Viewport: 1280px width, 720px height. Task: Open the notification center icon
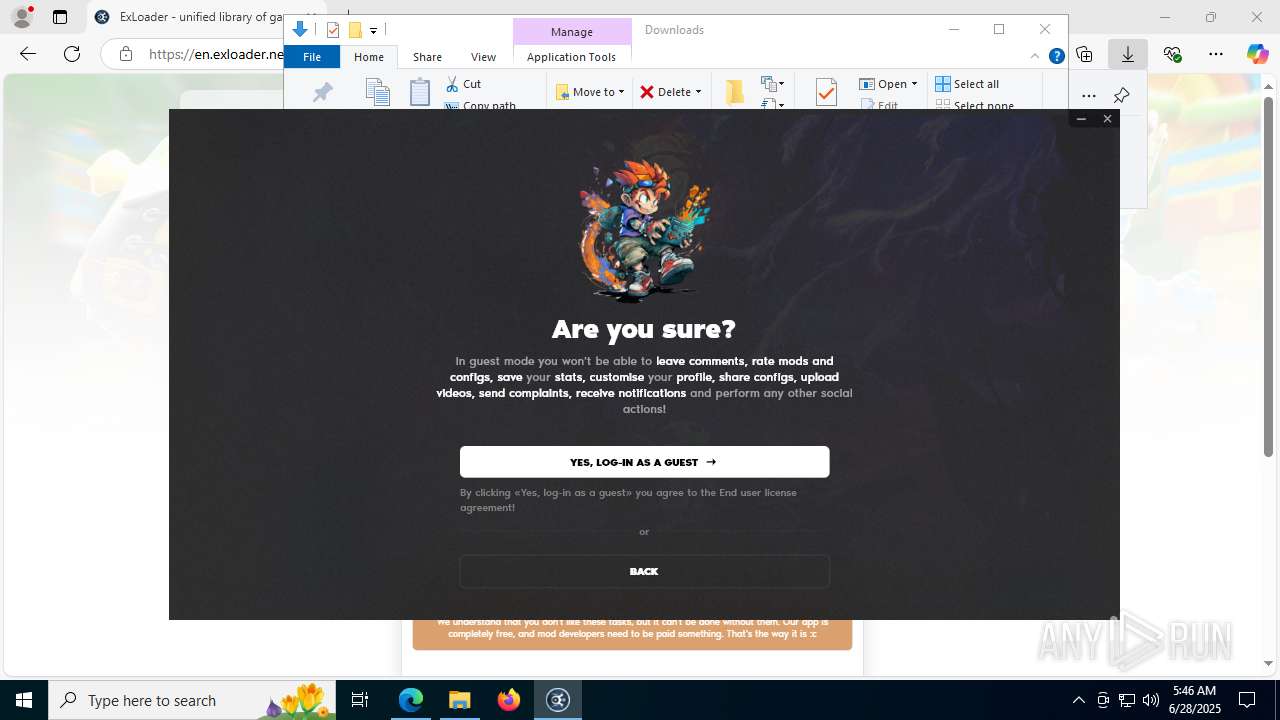point(1247,700)
